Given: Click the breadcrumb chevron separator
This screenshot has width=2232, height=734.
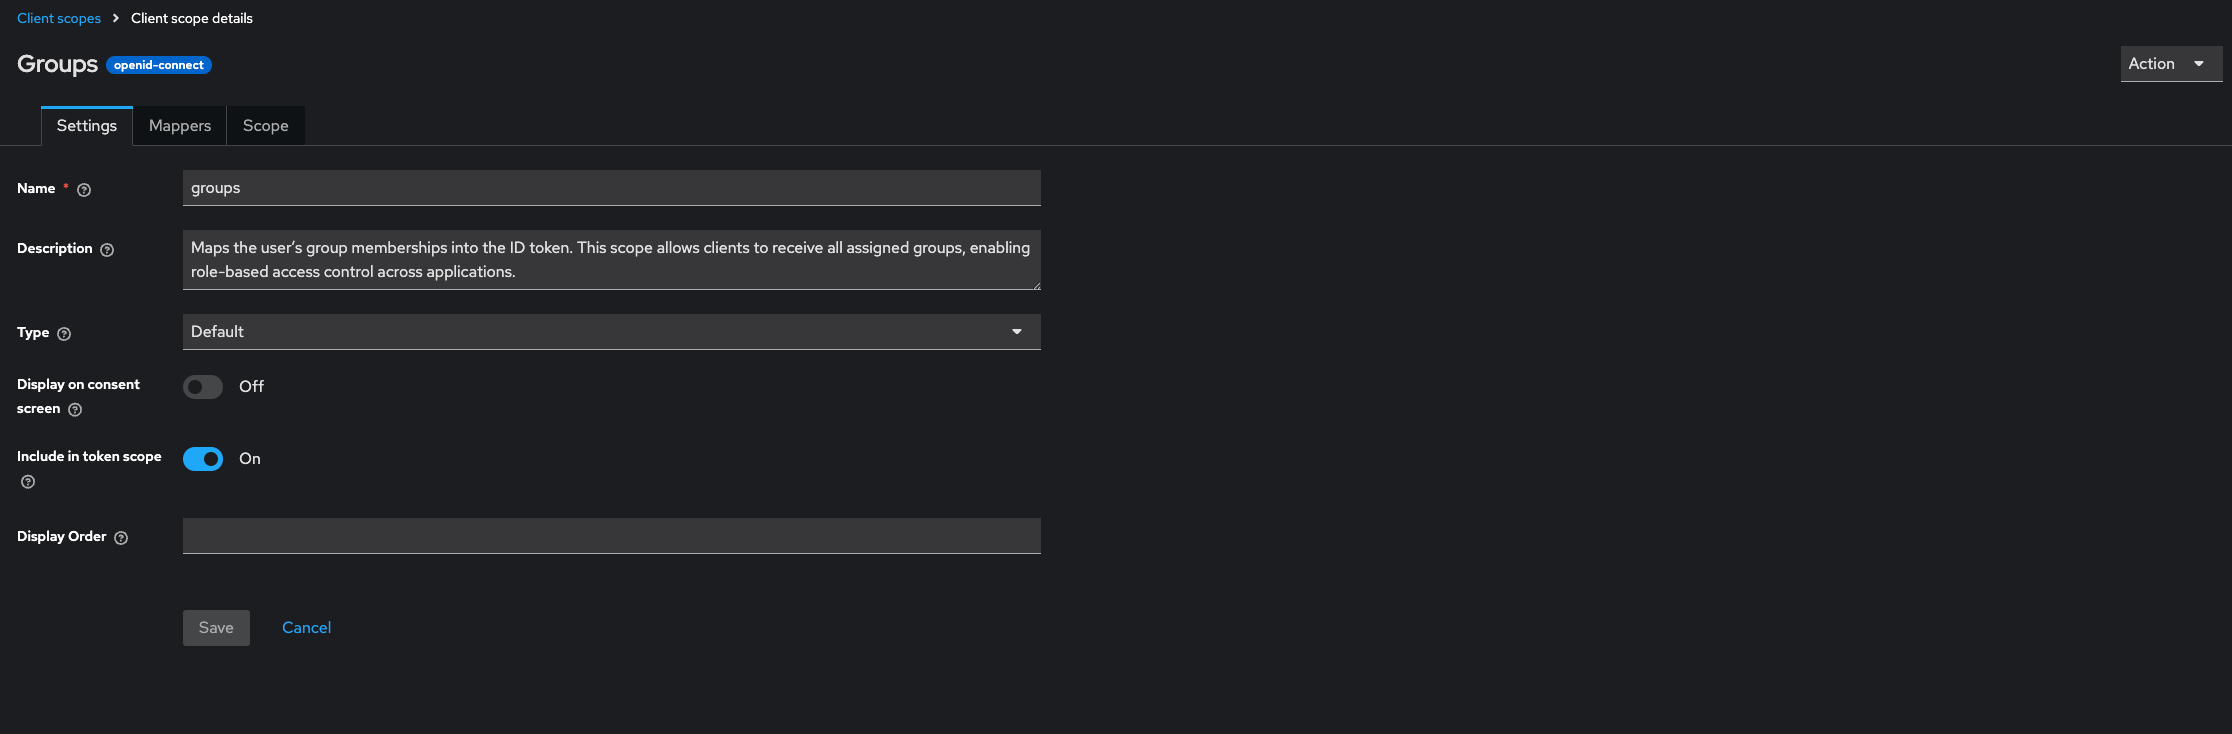Looking at the screenshot, I should 116,18.
